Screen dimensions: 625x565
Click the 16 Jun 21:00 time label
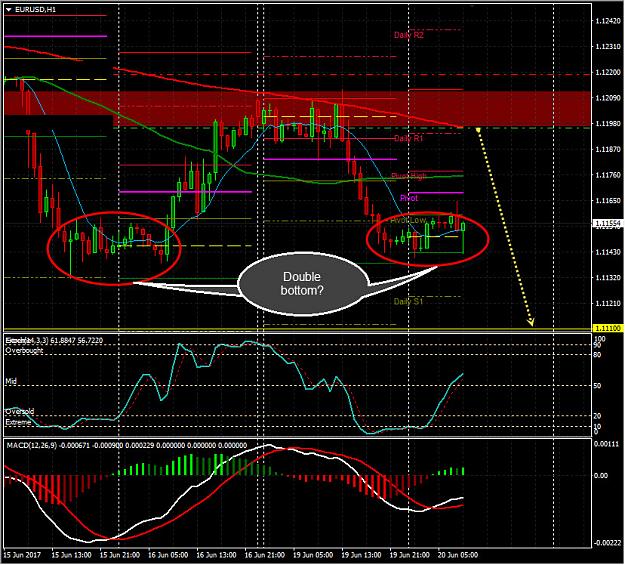tap(265, 555)
